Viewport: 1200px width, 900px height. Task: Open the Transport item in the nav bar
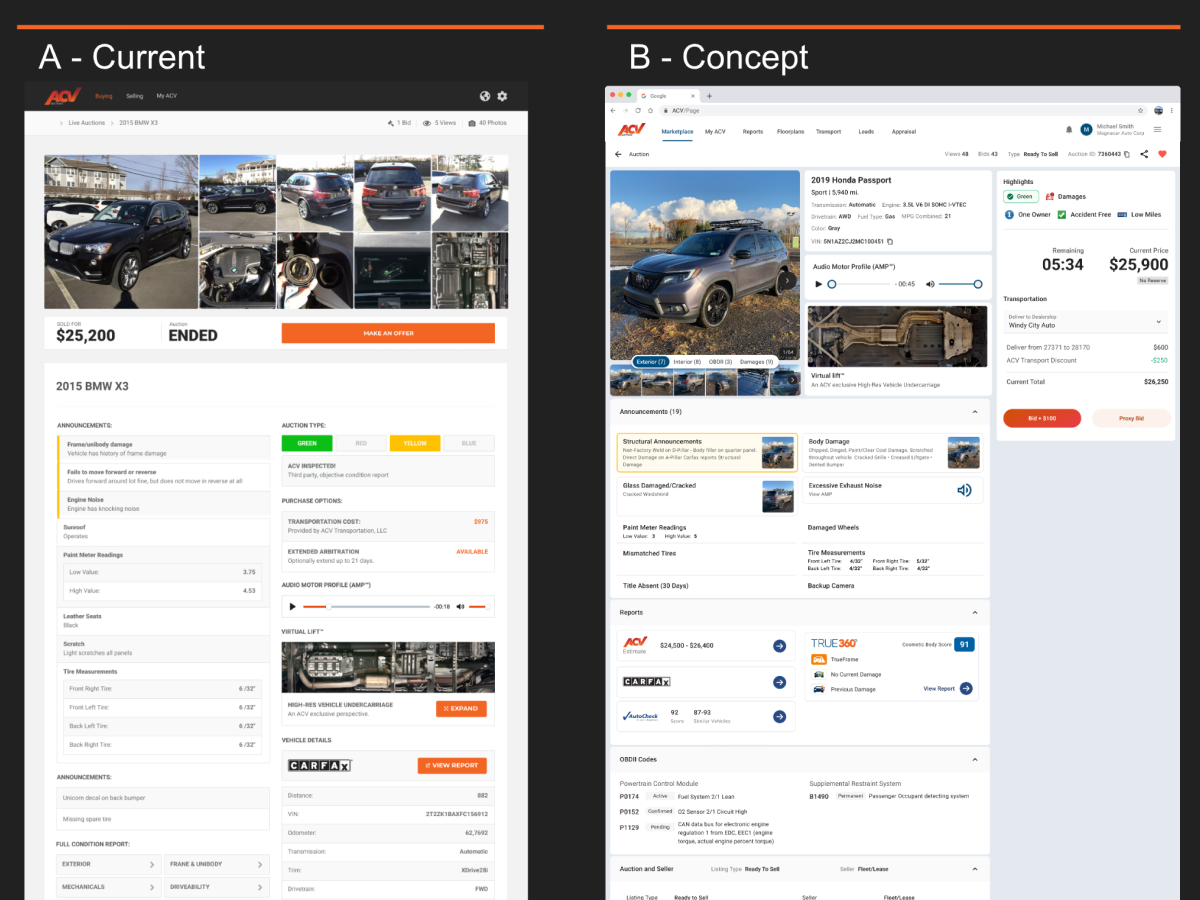click(831, 131)
